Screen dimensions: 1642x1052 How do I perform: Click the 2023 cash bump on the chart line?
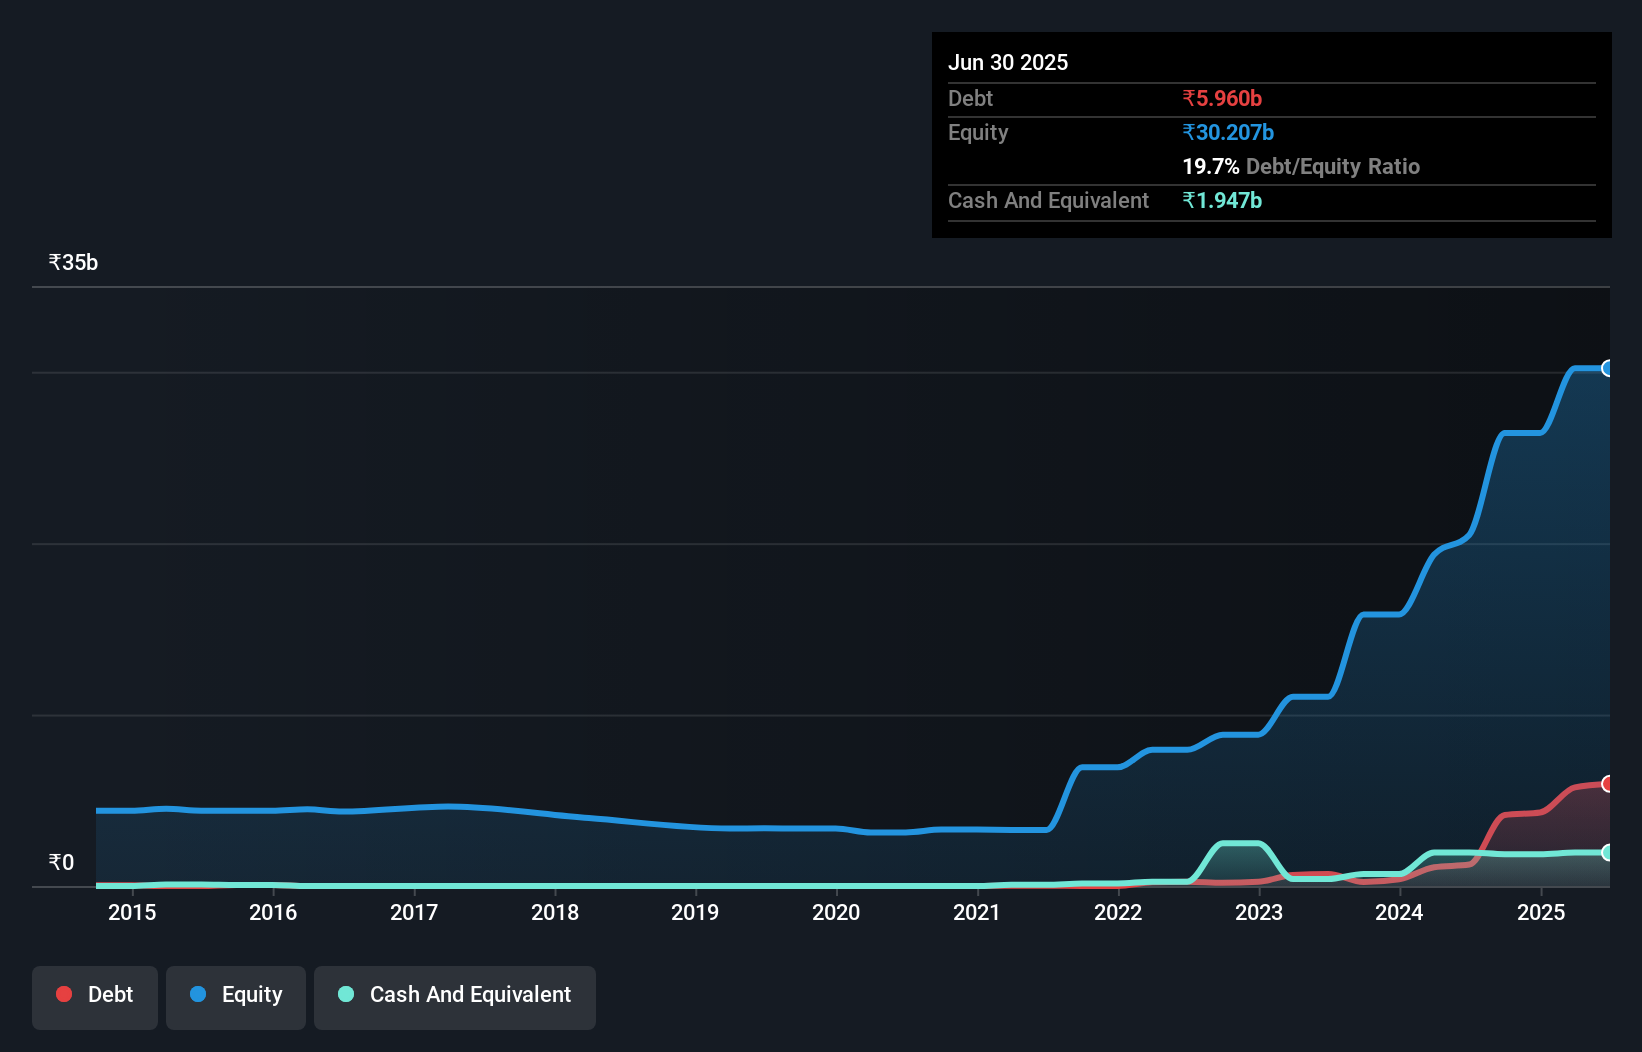(1237, 845)
